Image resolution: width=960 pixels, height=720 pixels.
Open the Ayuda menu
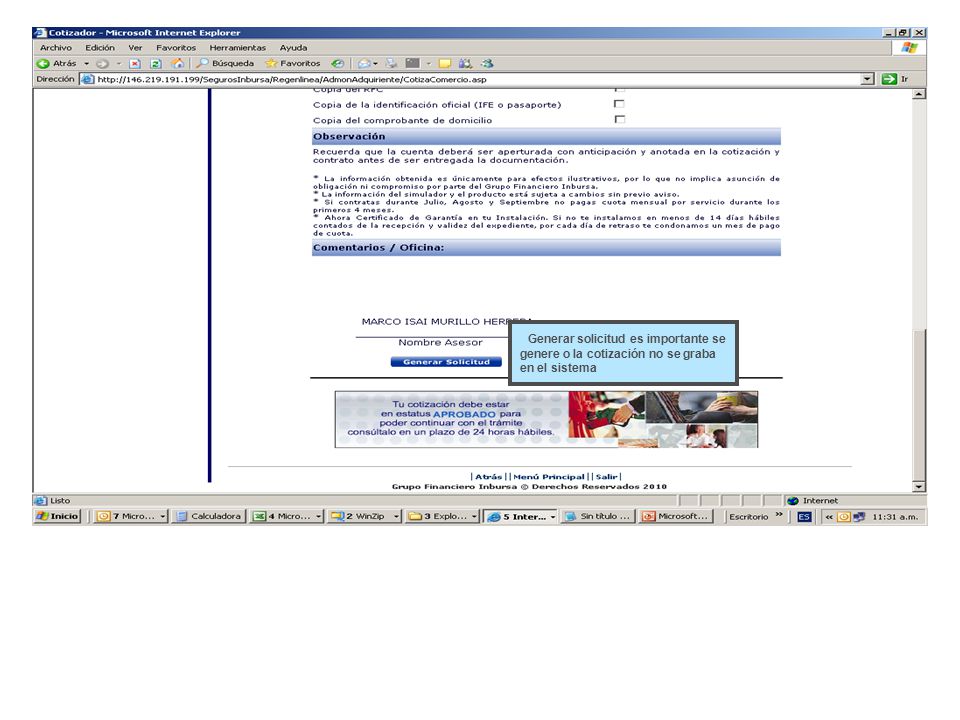click(x=293, y=48)
